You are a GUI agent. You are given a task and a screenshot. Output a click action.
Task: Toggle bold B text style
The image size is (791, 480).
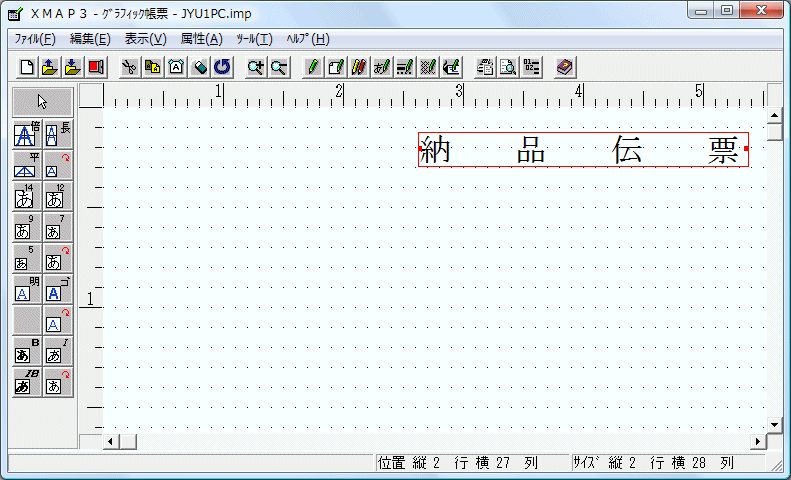[27, 351]
